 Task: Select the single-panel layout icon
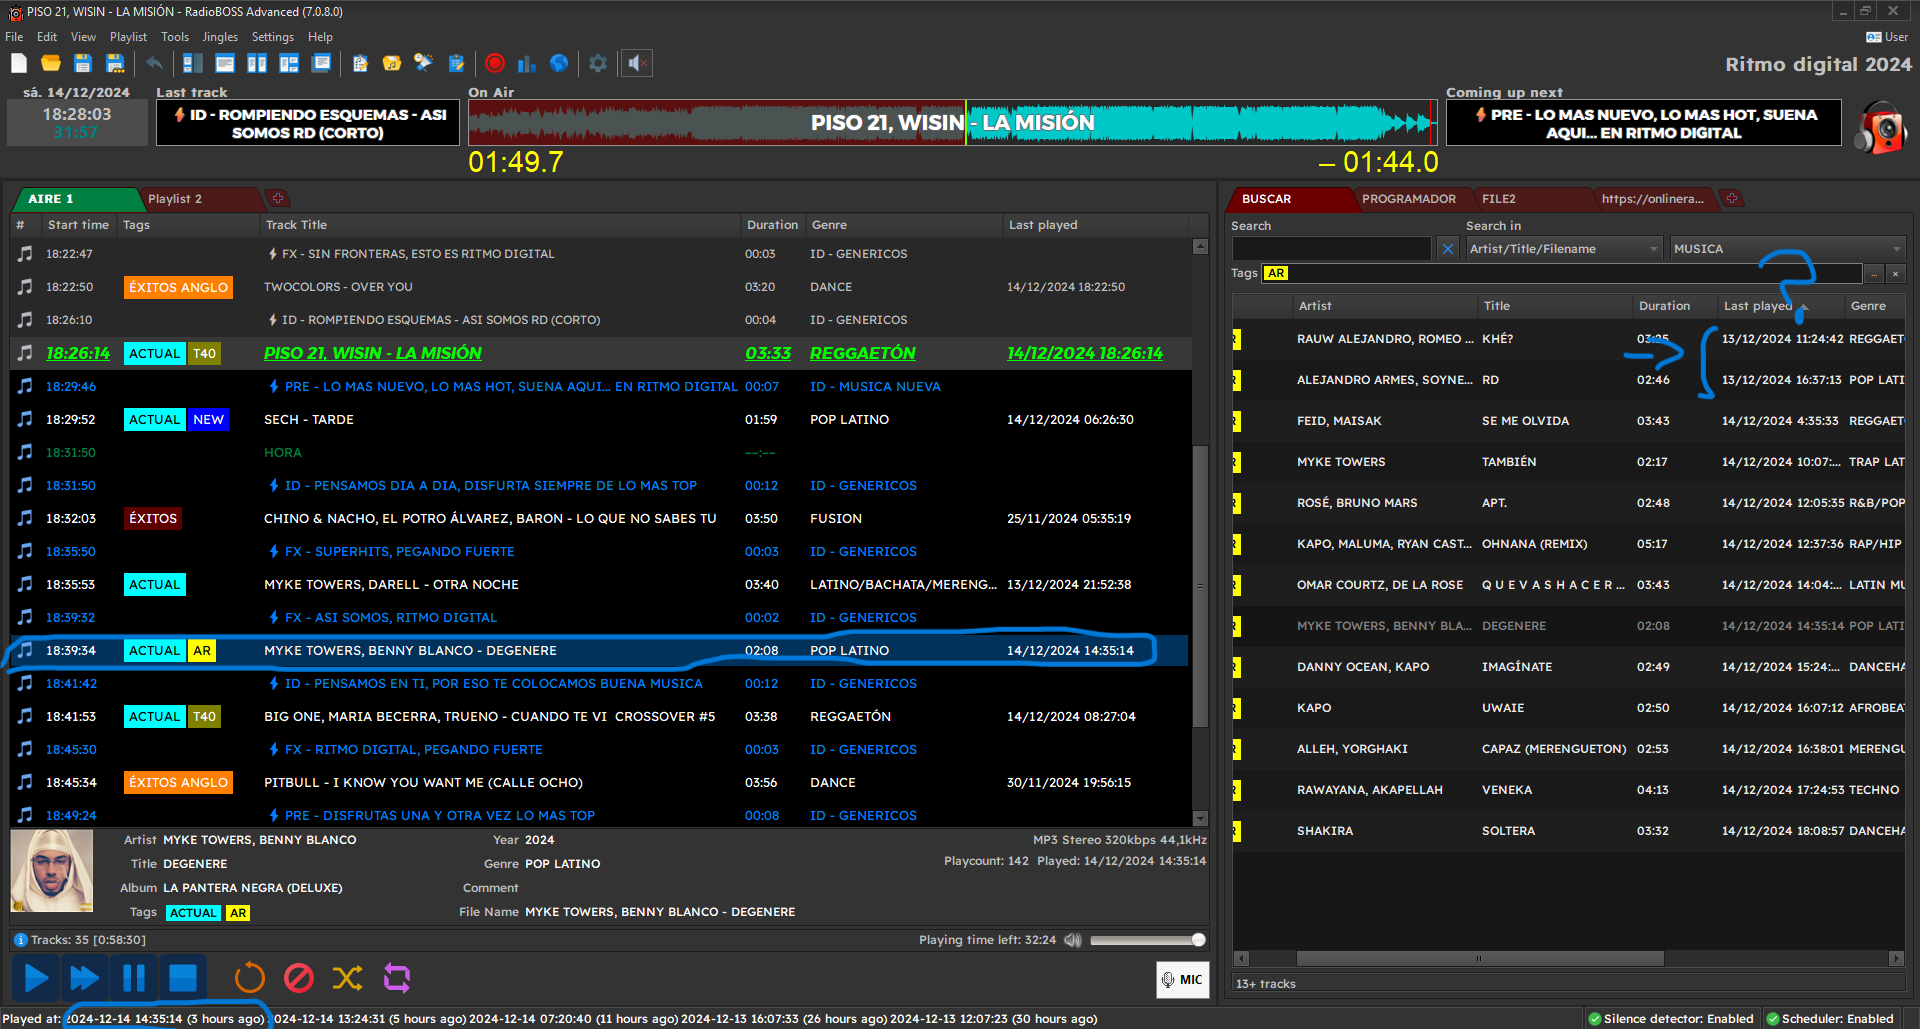coord(225,63)
